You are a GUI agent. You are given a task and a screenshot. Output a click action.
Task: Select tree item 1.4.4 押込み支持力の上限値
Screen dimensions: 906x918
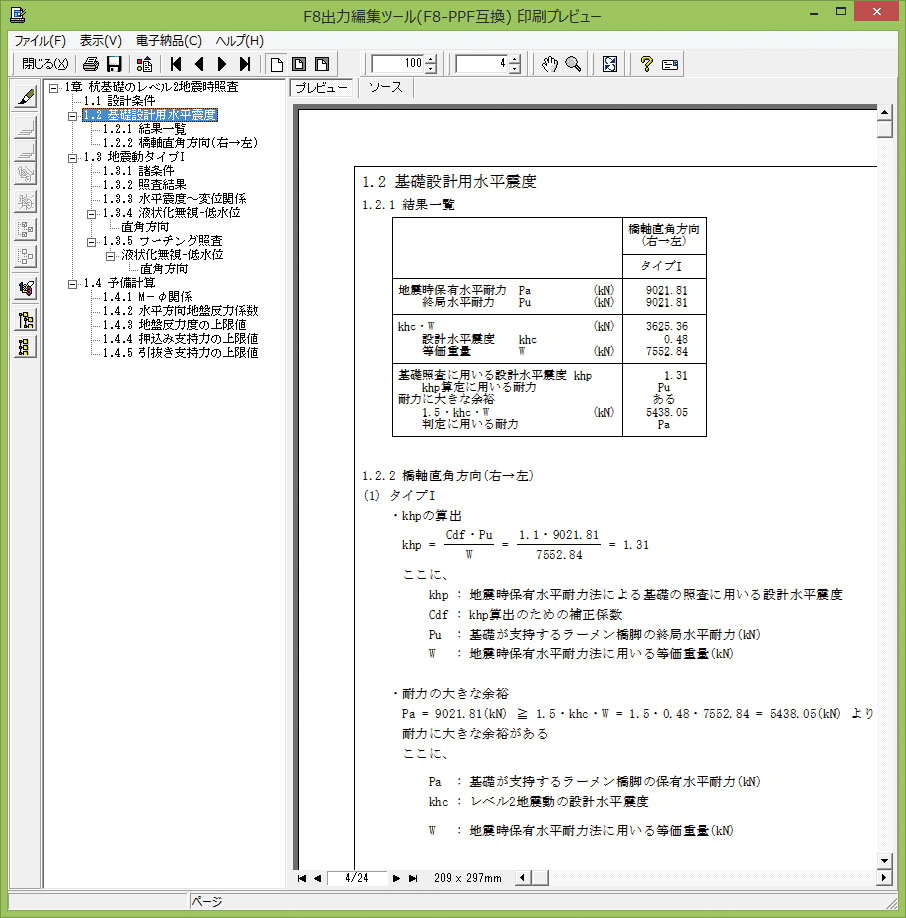coord(180,339)
